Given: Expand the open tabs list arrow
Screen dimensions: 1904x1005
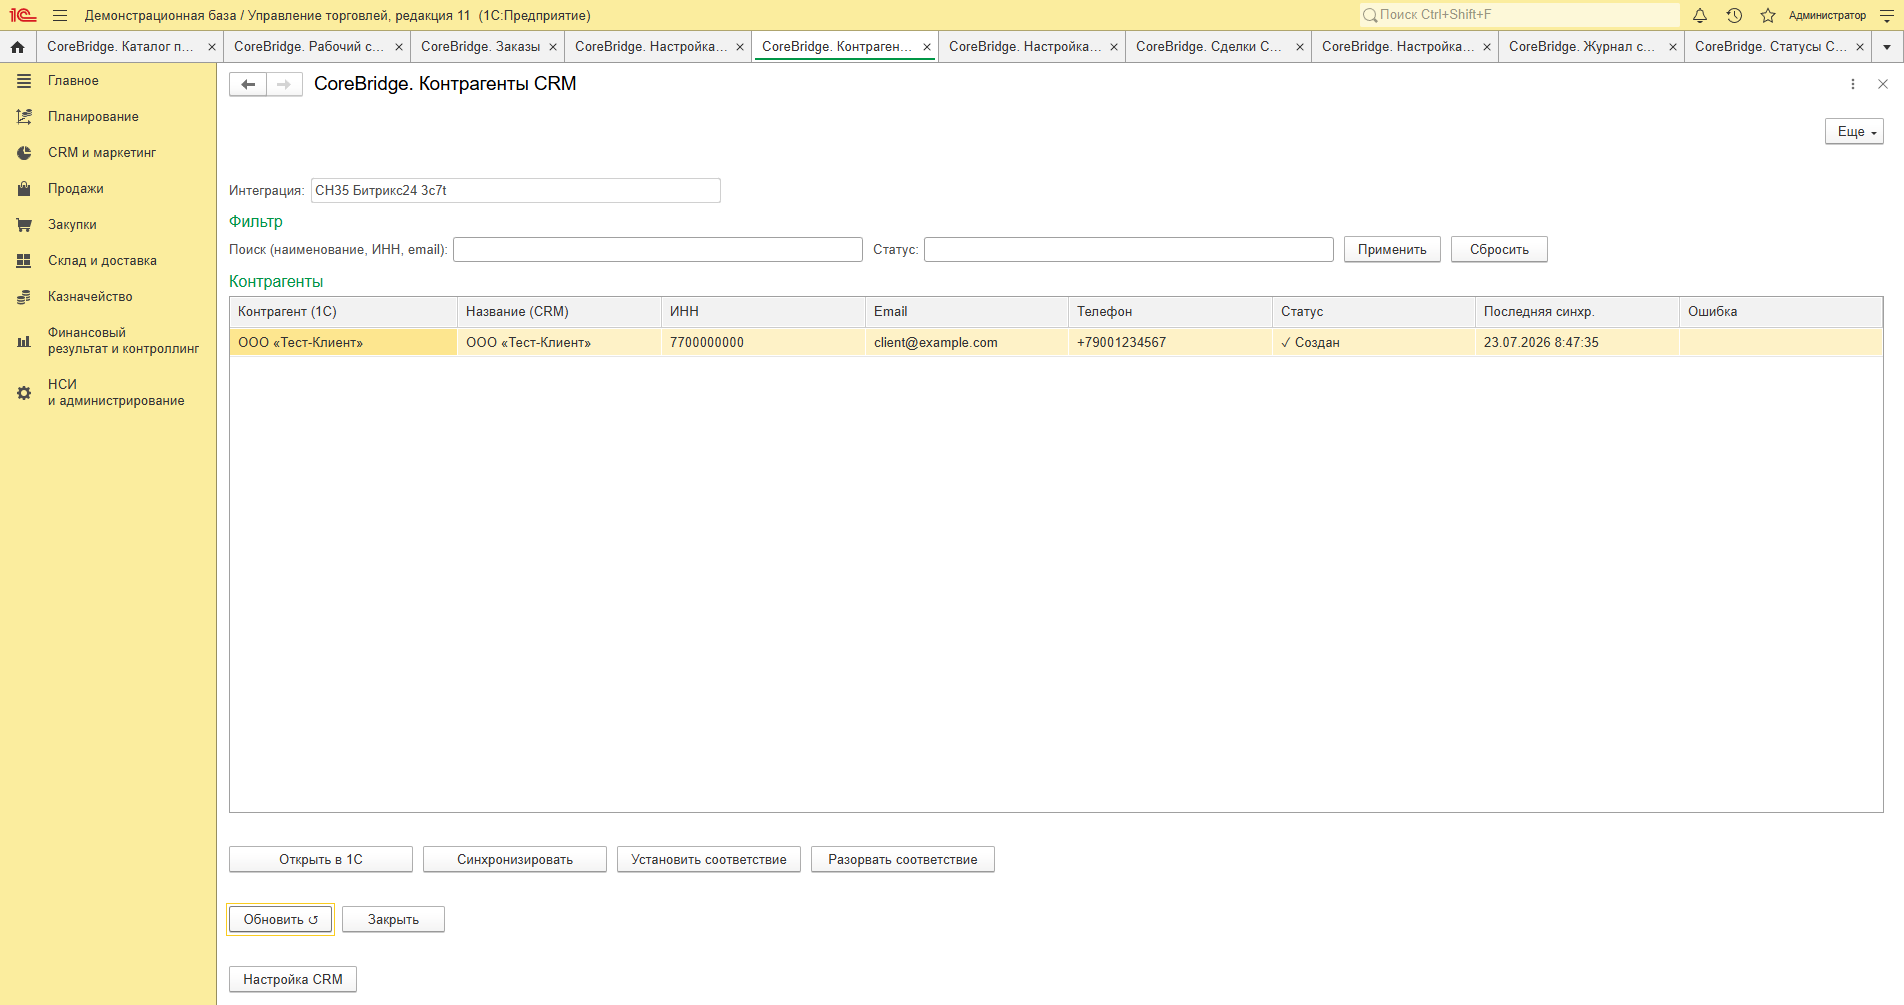Looking at the screenshot, I should click(x=1887, y=47).
